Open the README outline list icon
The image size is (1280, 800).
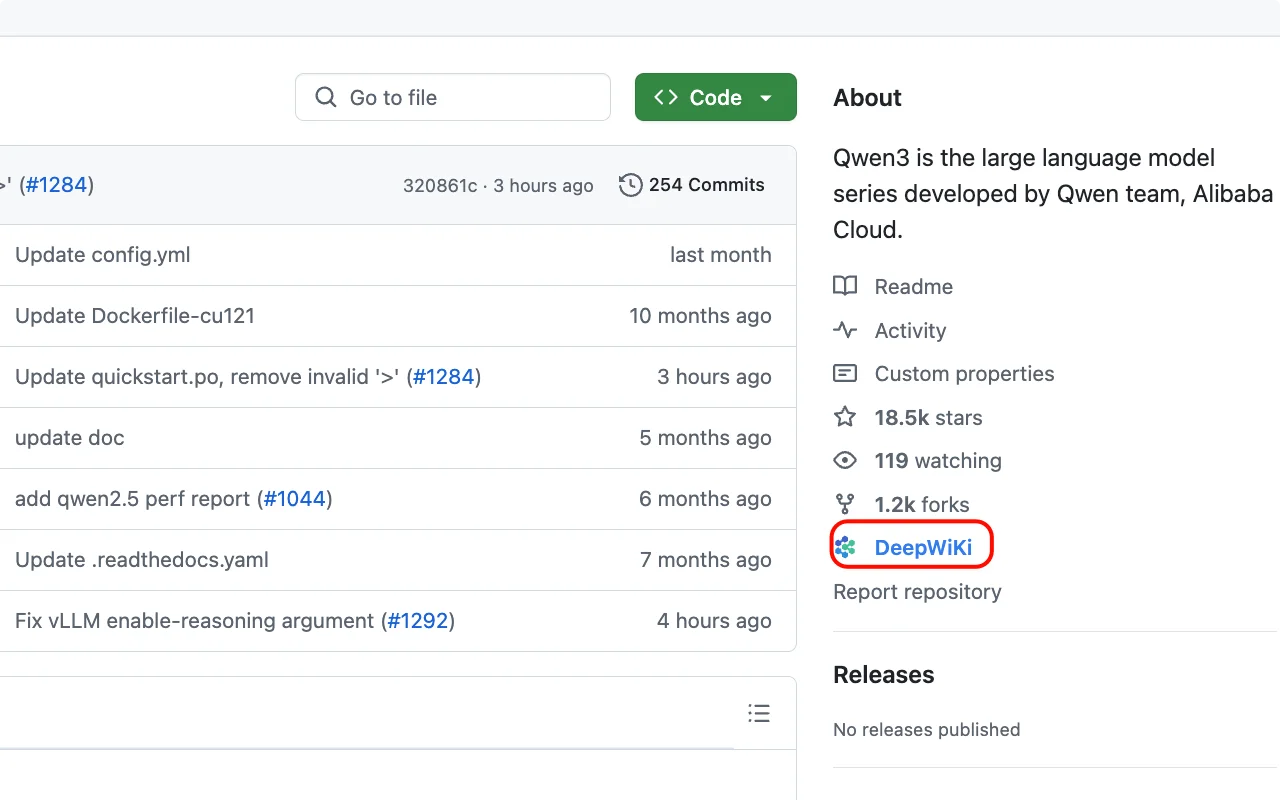(759, 713)
